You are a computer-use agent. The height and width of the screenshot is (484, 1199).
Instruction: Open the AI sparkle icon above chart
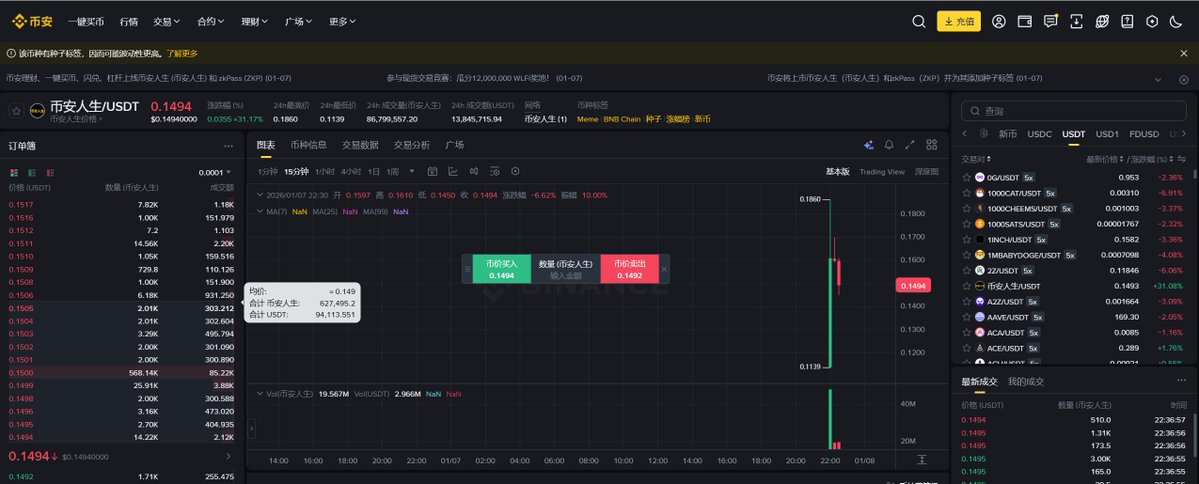[869, 145]
